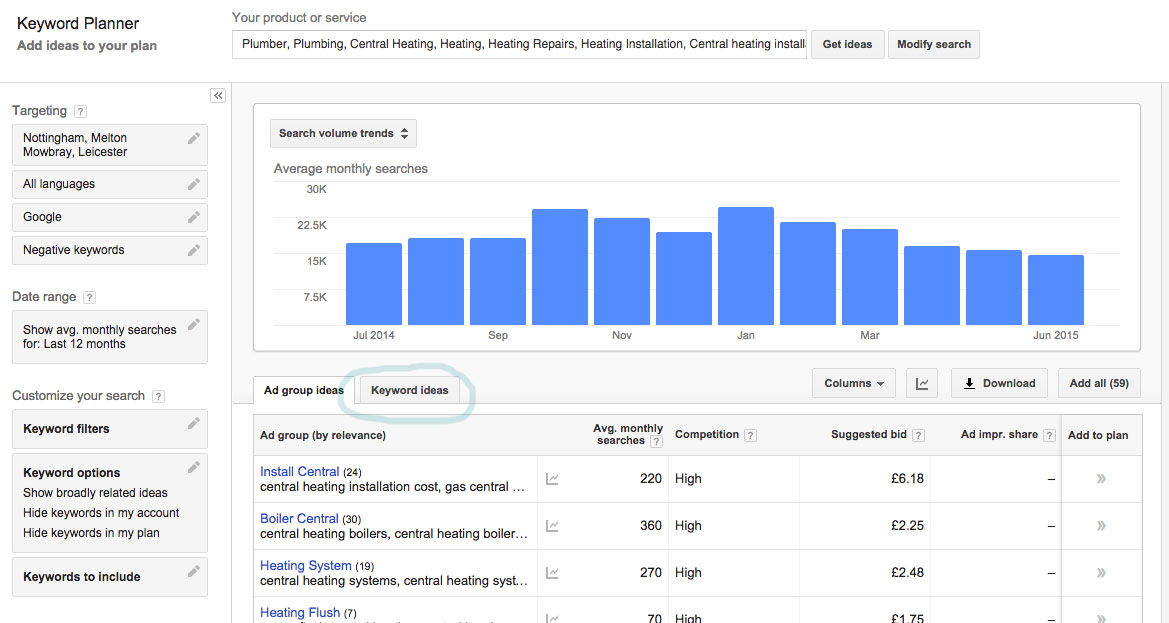
Task: Open Heating Flush ad group link
Action: point(300,612)
